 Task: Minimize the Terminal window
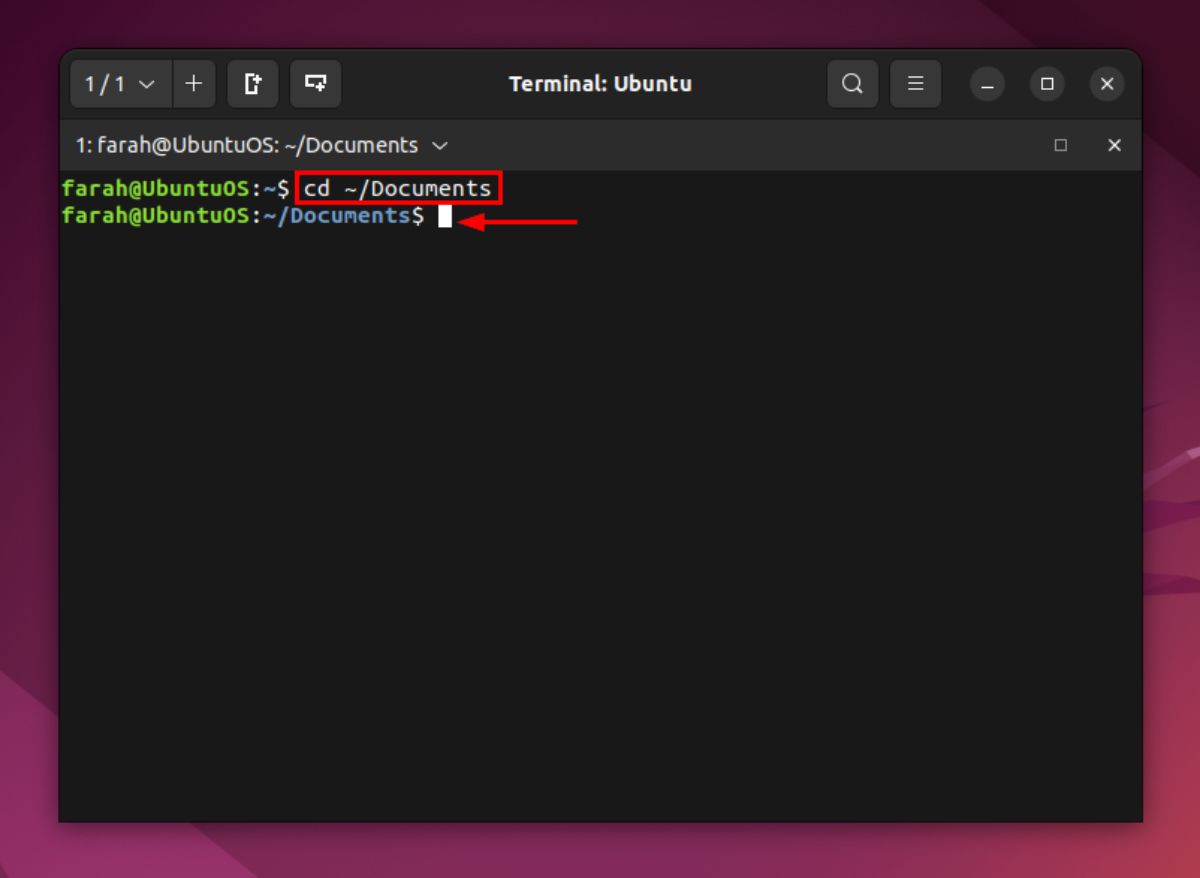pyautogui.click(x=987, y=84)
